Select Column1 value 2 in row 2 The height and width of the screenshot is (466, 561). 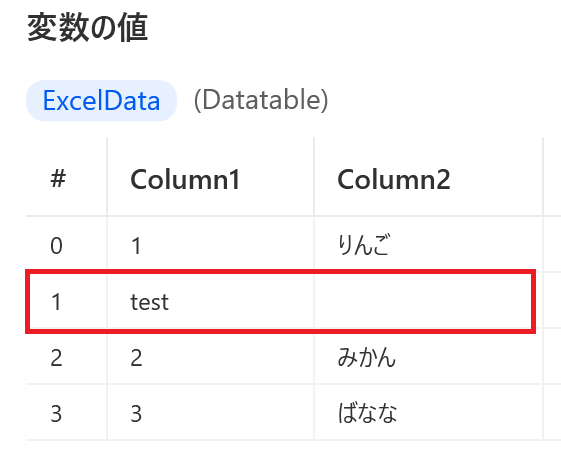point(136,358)
